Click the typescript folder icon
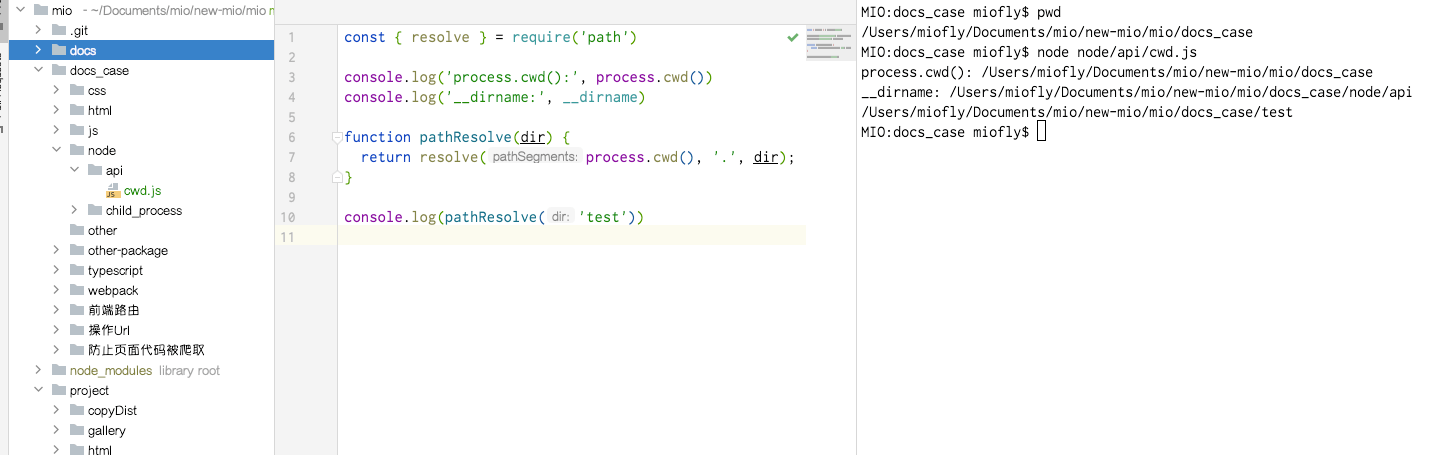This screenshot has height=455, width=1432. point(77,270)
